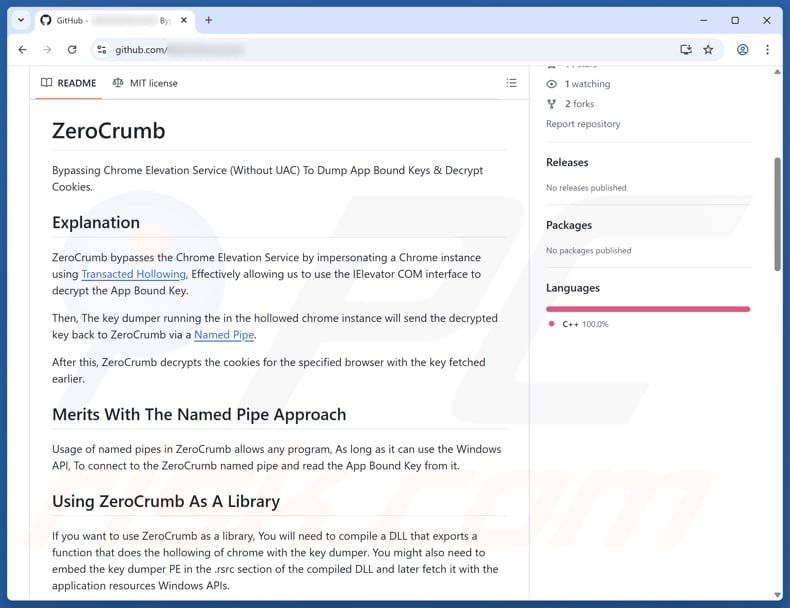View site information icon
Image resolution: width=790 pixels, height=608 pixels.
(102, 49)
